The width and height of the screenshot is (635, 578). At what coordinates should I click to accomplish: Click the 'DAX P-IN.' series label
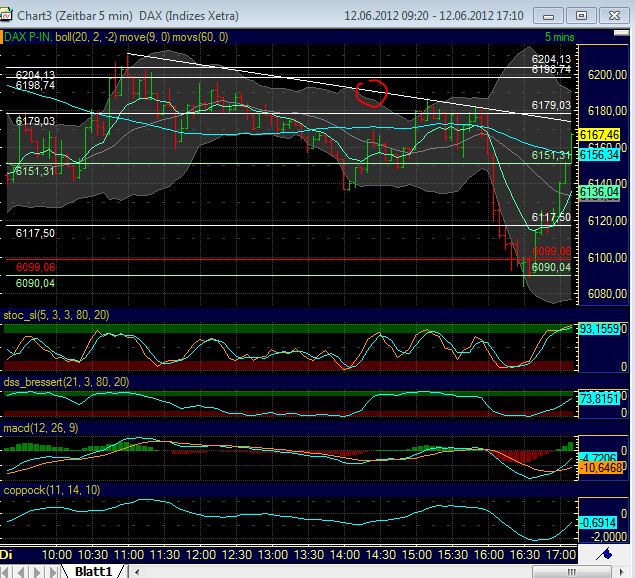click(x=28, y=37)
